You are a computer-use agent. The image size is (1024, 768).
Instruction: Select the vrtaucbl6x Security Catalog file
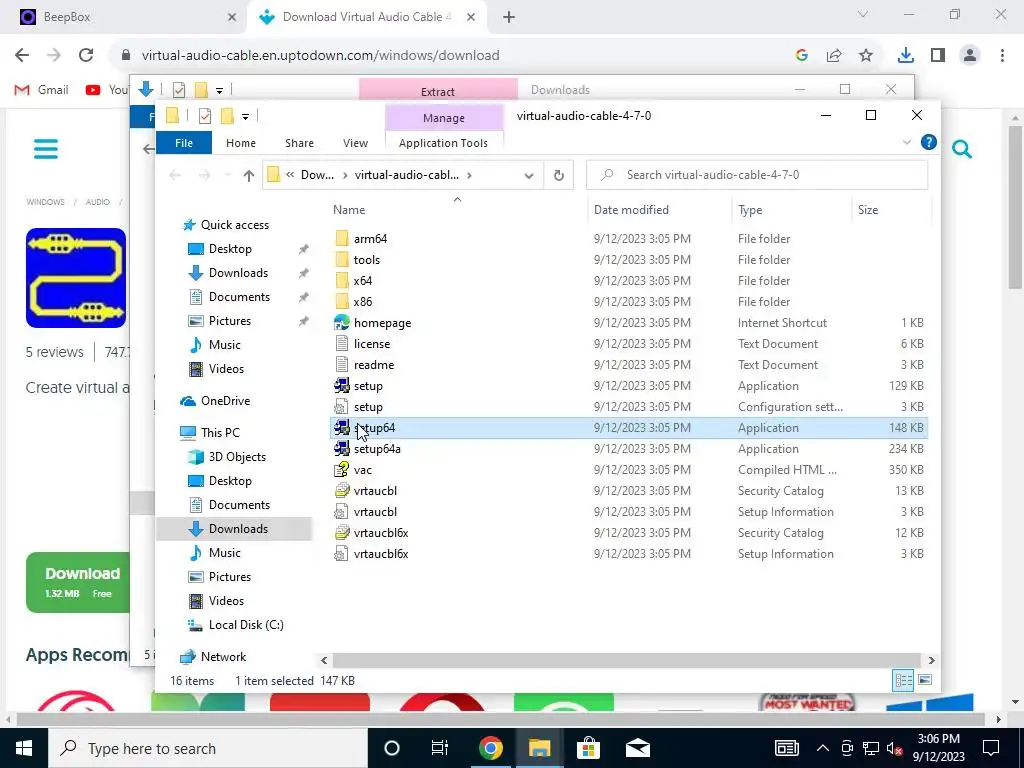(381, 532)
